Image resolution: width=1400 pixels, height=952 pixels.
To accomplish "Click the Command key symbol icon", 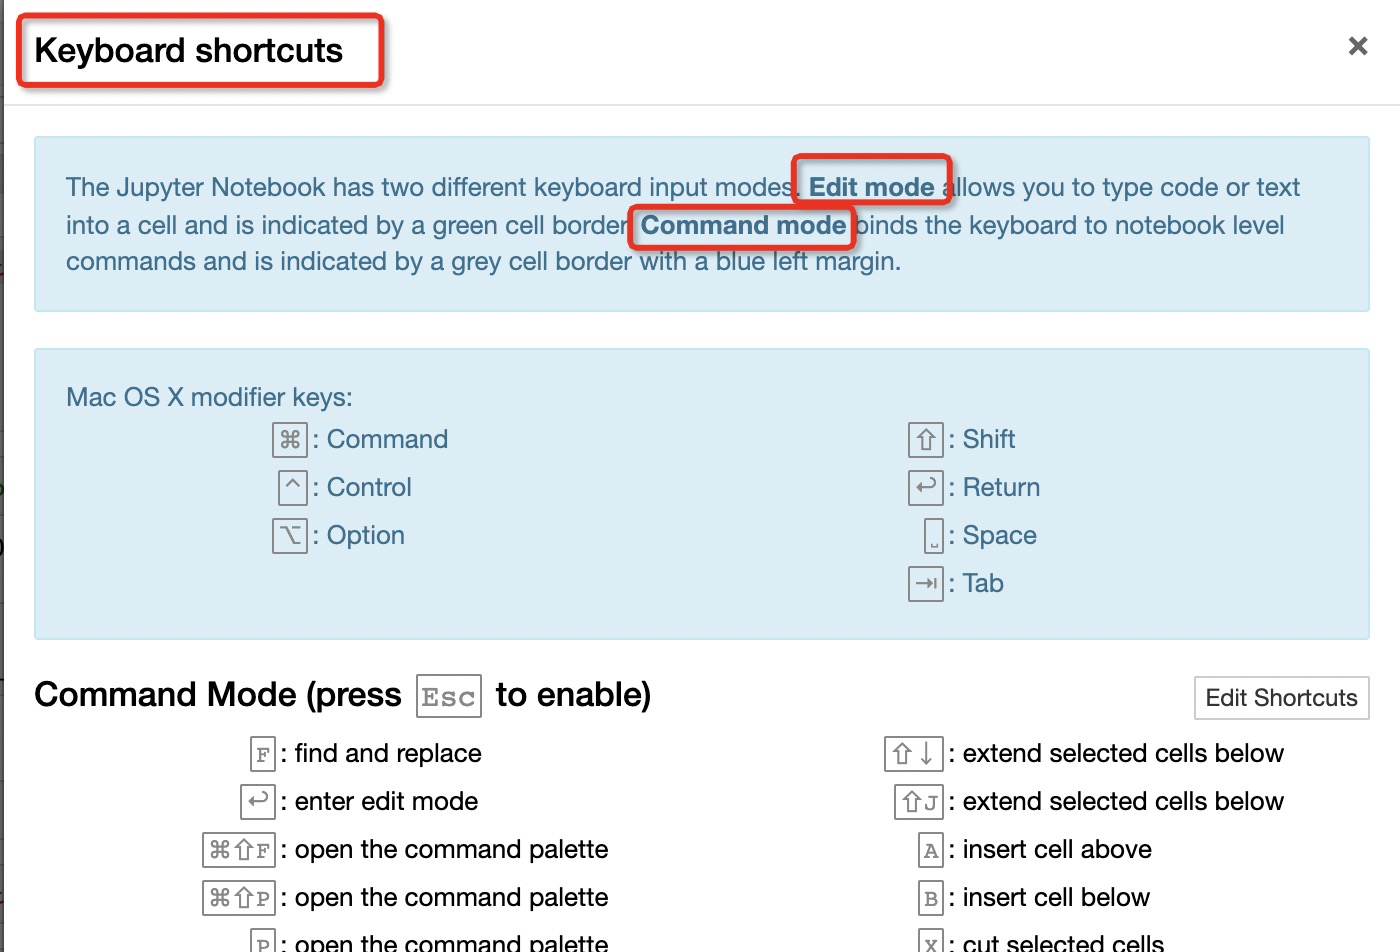I will [x=290, y=439].
